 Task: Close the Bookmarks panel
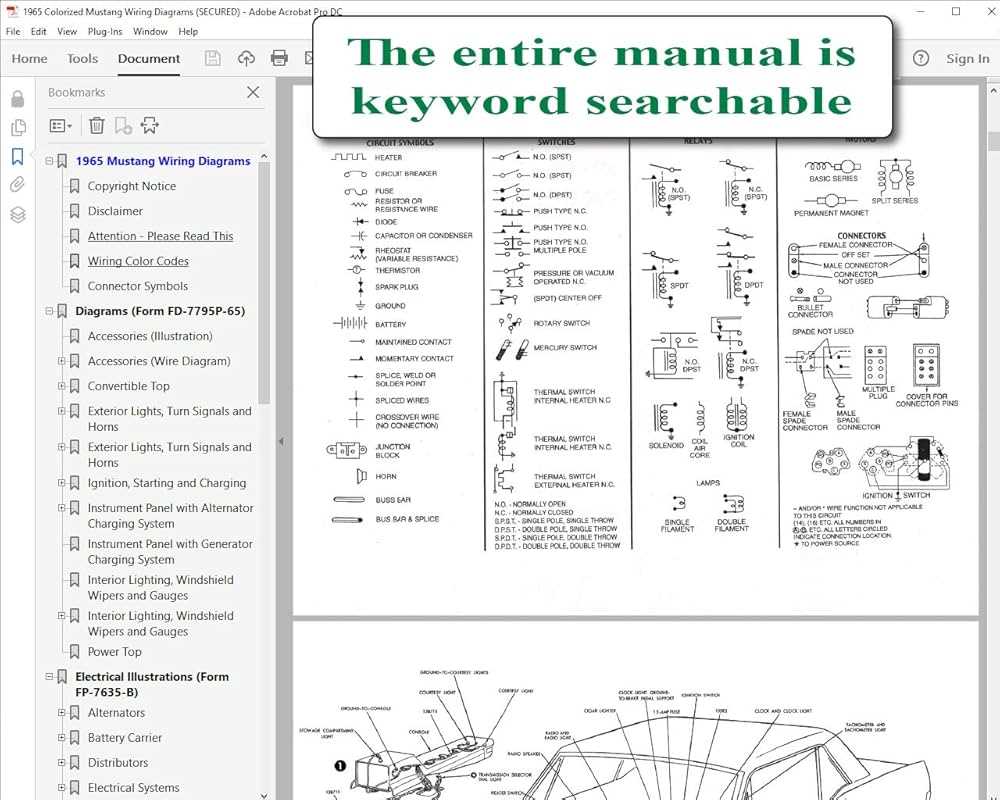coord(253,92)
